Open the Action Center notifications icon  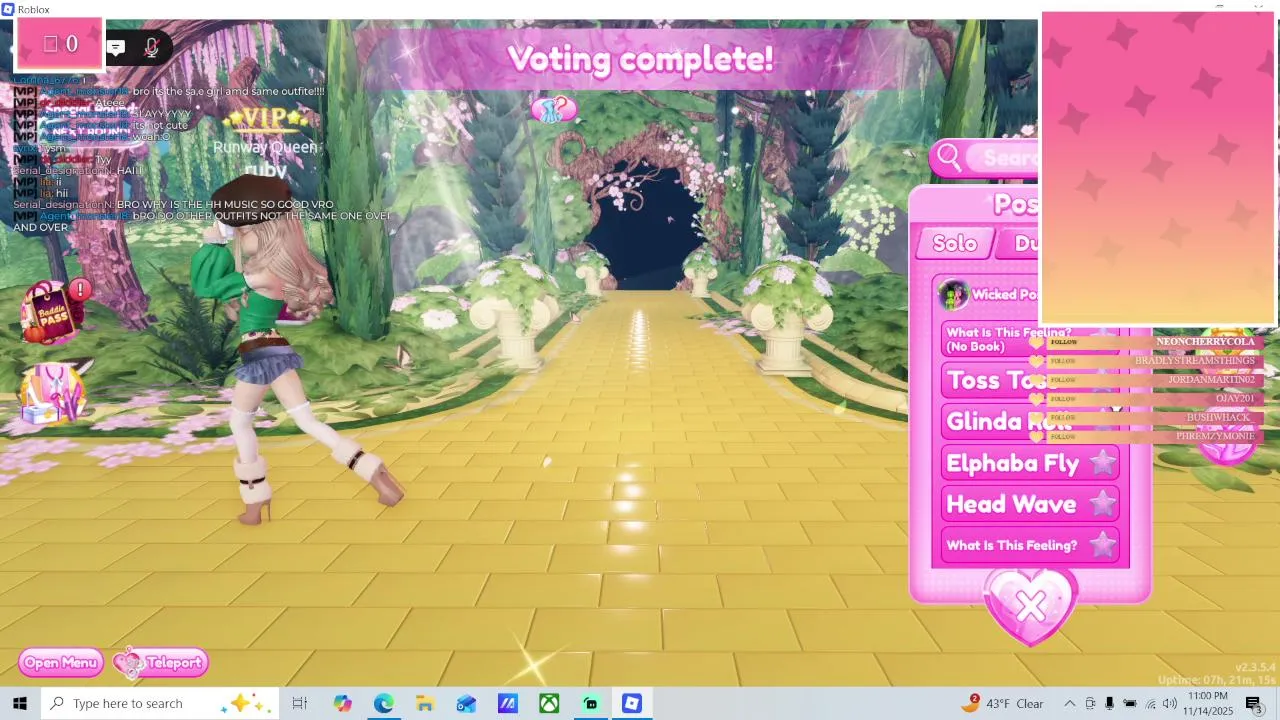point(1255,704)
